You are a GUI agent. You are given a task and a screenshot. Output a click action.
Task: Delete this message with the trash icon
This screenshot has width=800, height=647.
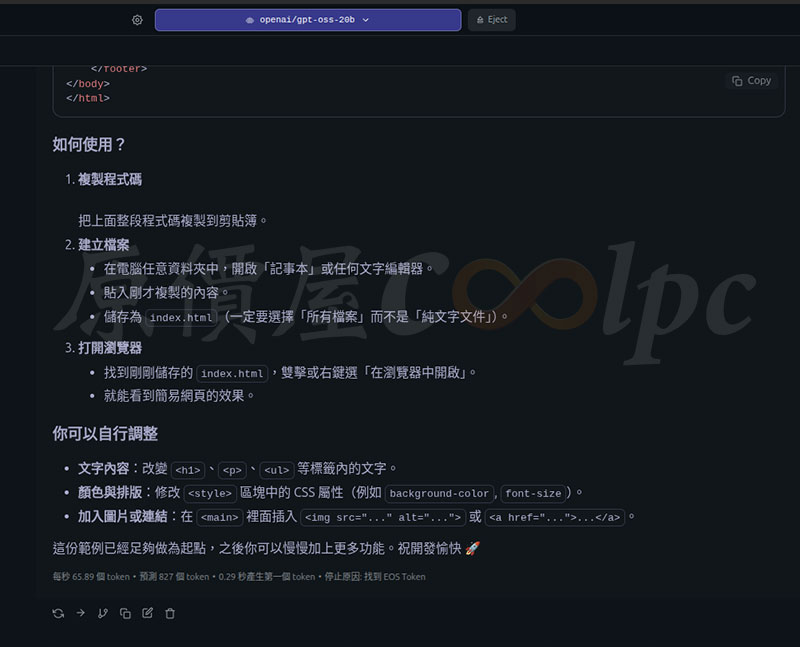170,613
